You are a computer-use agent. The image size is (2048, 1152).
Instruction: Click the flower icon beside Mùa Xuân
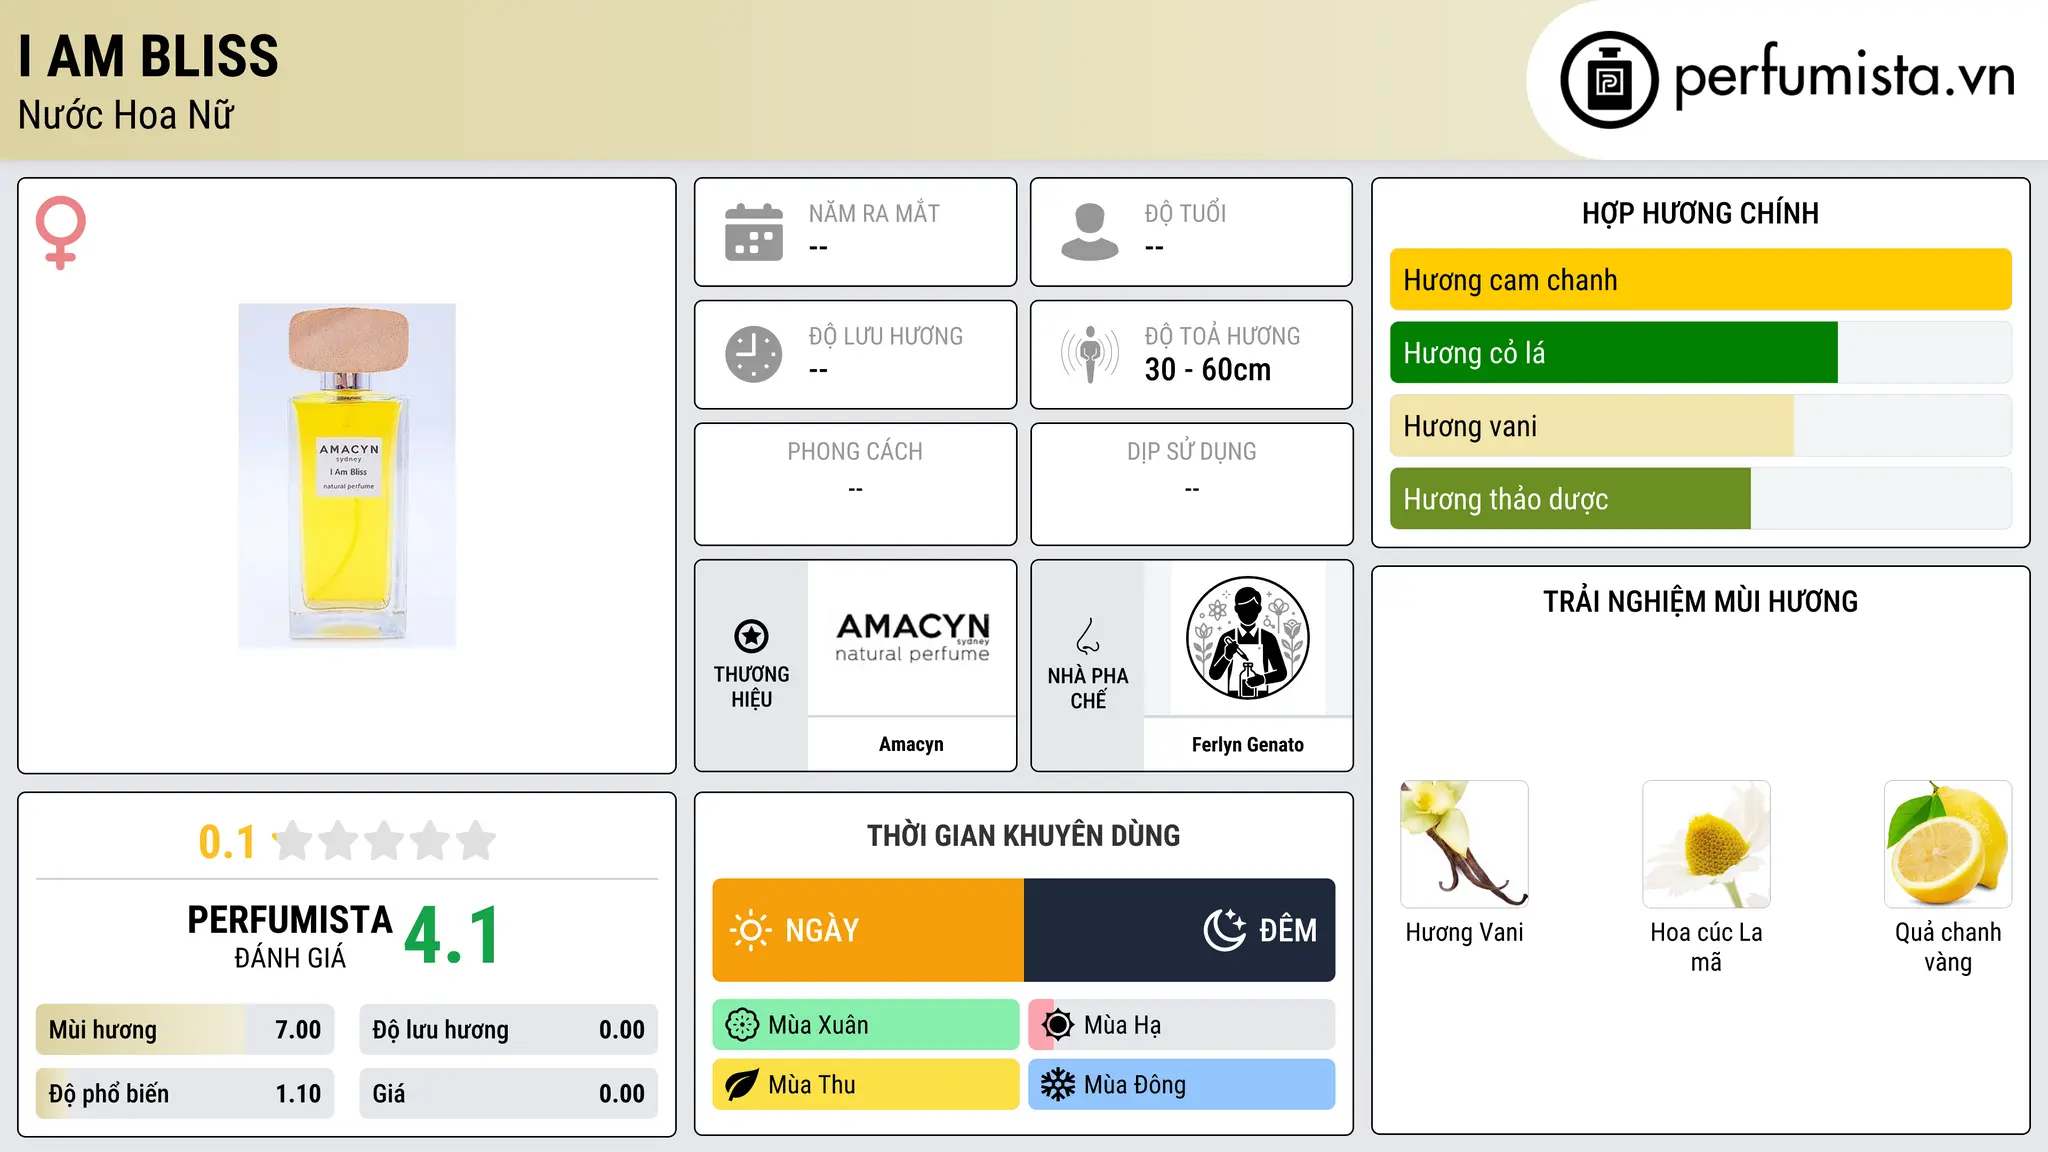point(742,1025)
